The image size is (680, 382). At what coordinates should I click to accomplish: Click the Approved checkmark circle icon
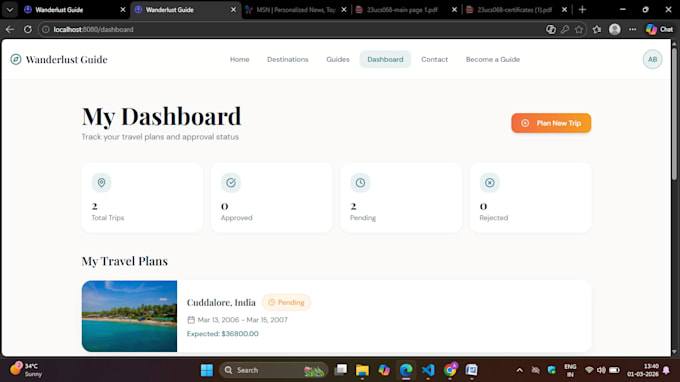click(x=231, y=183)
